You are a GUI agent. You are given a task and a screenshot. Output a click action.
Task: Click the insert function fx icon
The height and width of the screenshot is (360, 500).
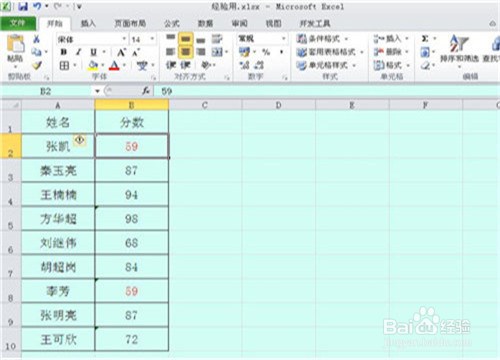pyautogui.click(x=146, y=91)
